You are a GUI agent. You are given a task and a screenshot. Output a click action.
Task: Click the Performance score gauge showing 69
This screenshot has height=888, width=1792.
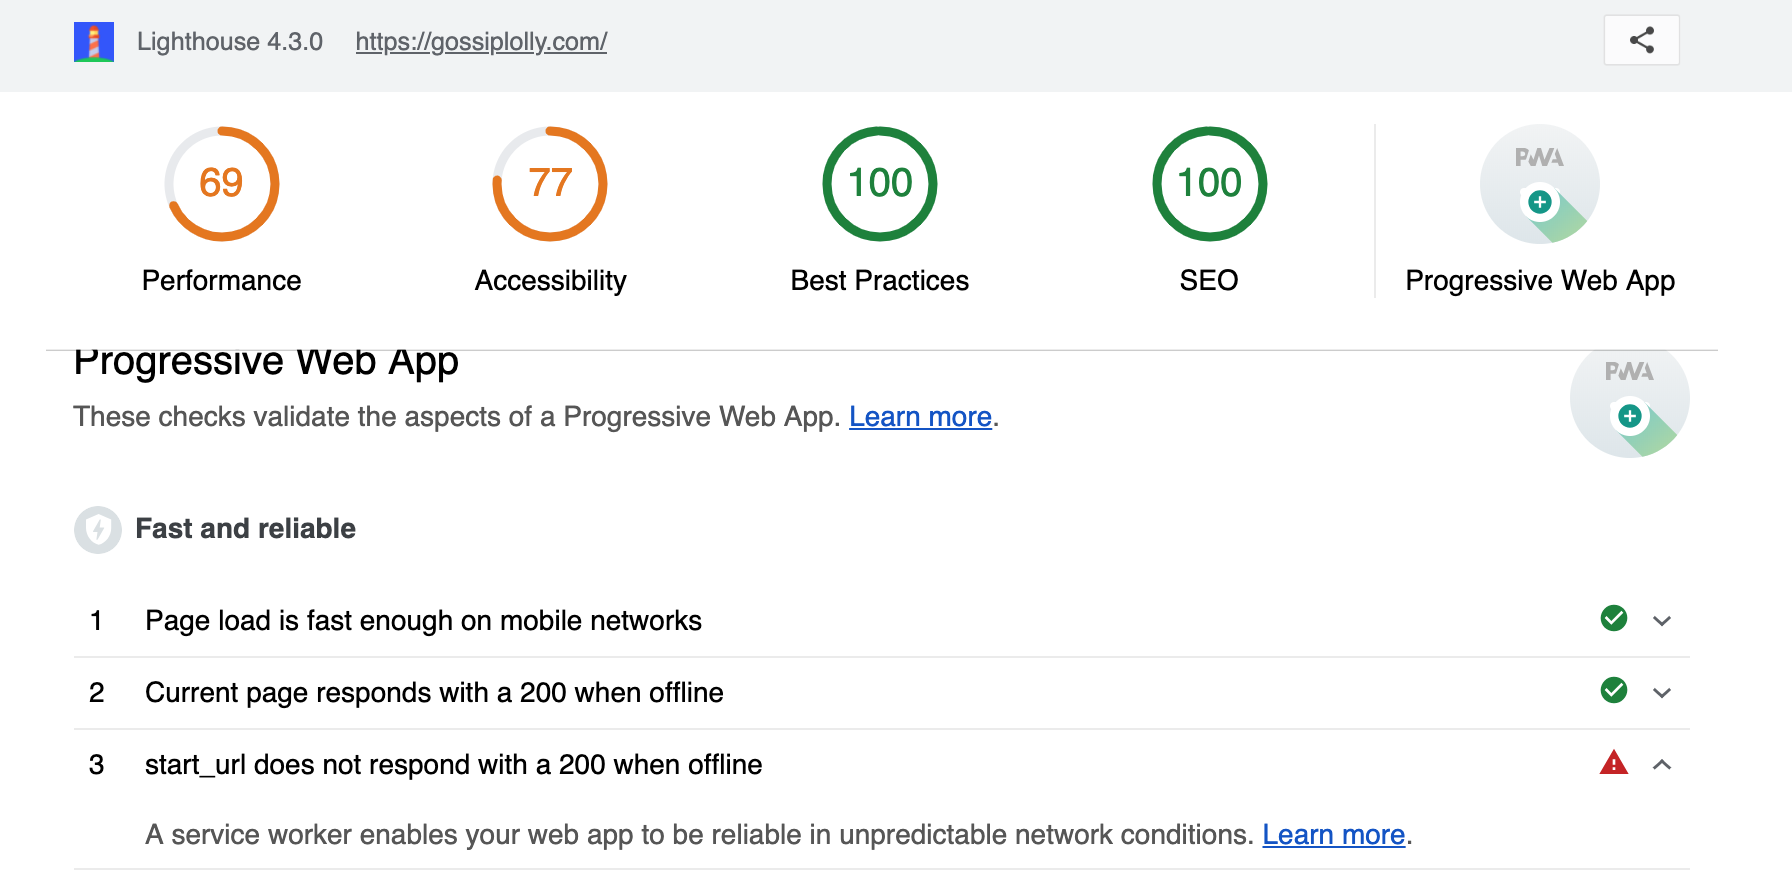click(x=221, y=184)
